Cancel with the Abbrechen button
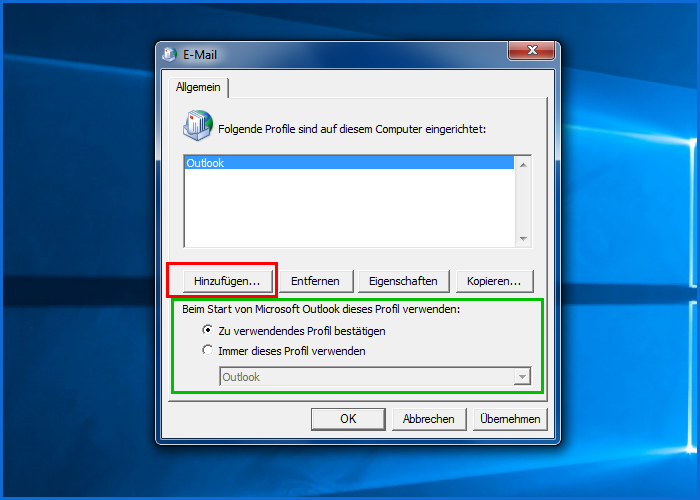 tap(429, 419)
